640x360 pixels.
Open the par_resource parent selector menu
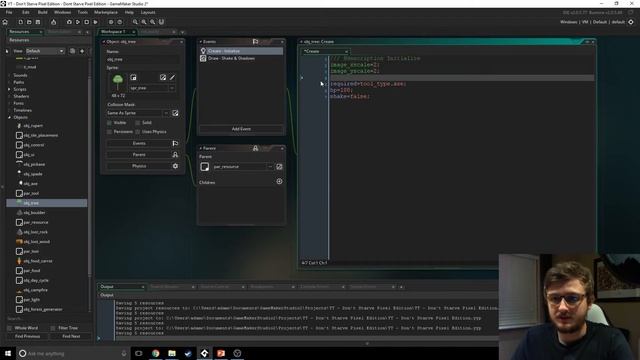click(270, 167)
